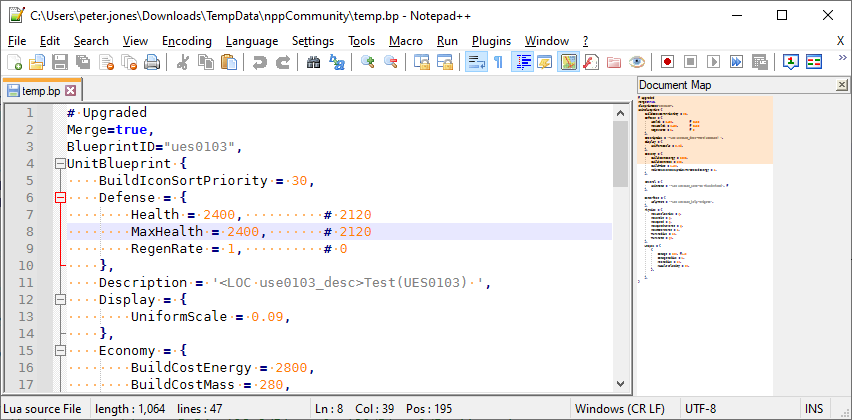Click line number 8 in the margin
Image resolution: width=852 pixels, height=420 pixels.
pyautogui.click(x=28, y=232)
